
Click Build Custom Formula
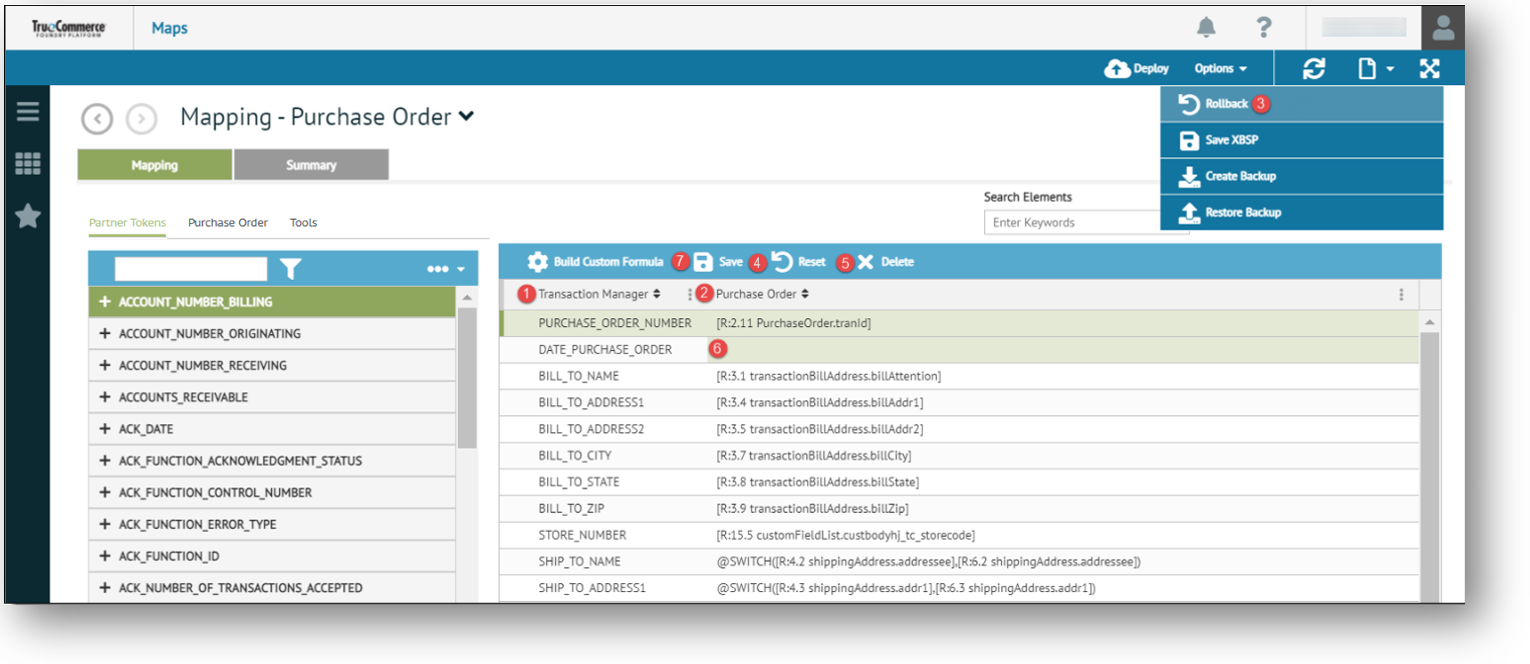point(596,262)
